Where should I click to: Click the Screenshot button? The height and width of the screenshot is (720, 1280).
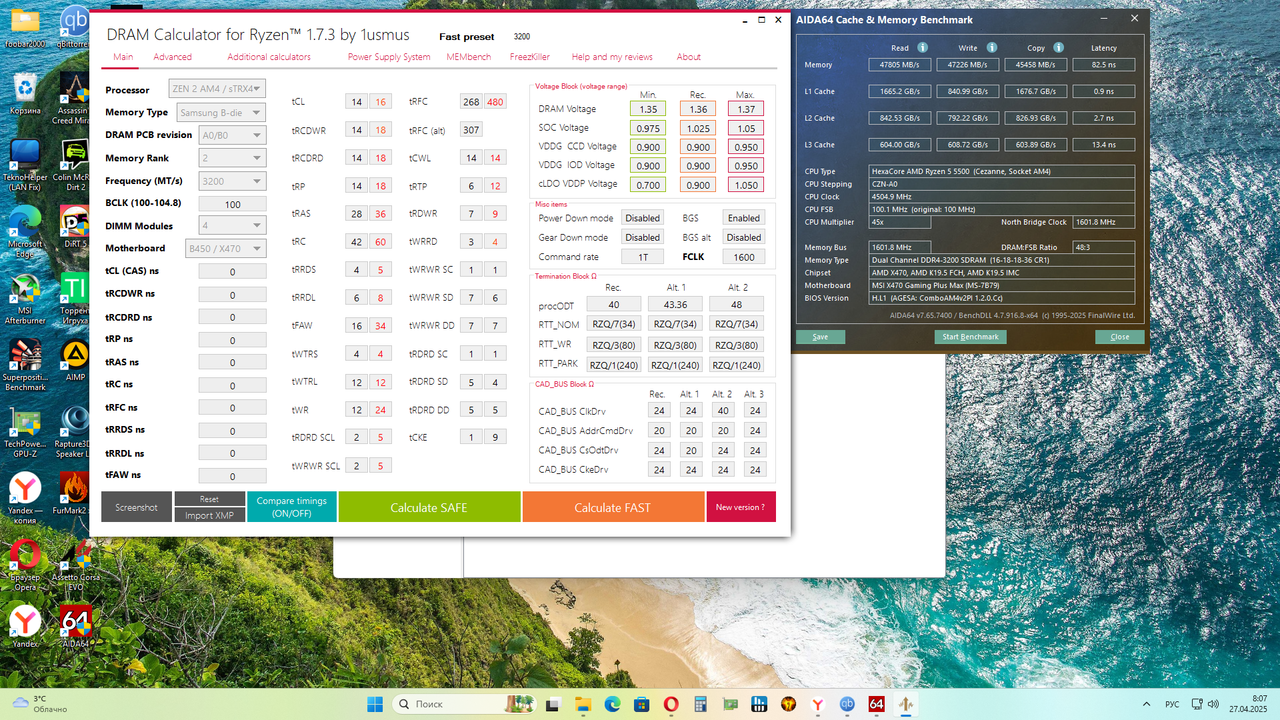tap(136, 507)
